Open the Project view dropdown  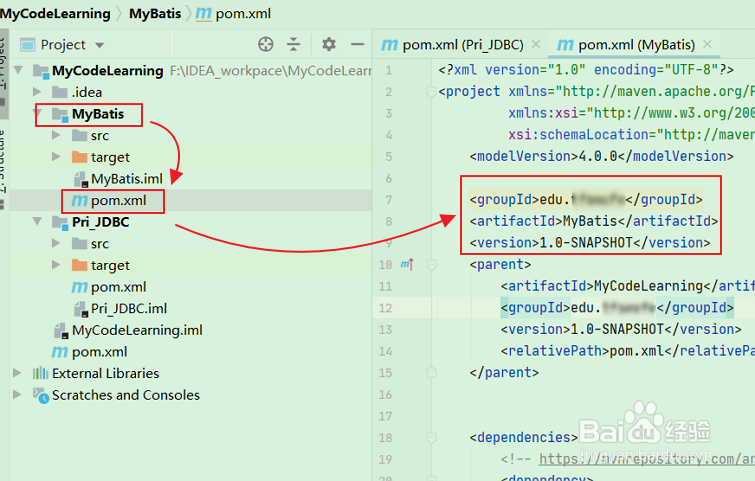coord(100,45)
